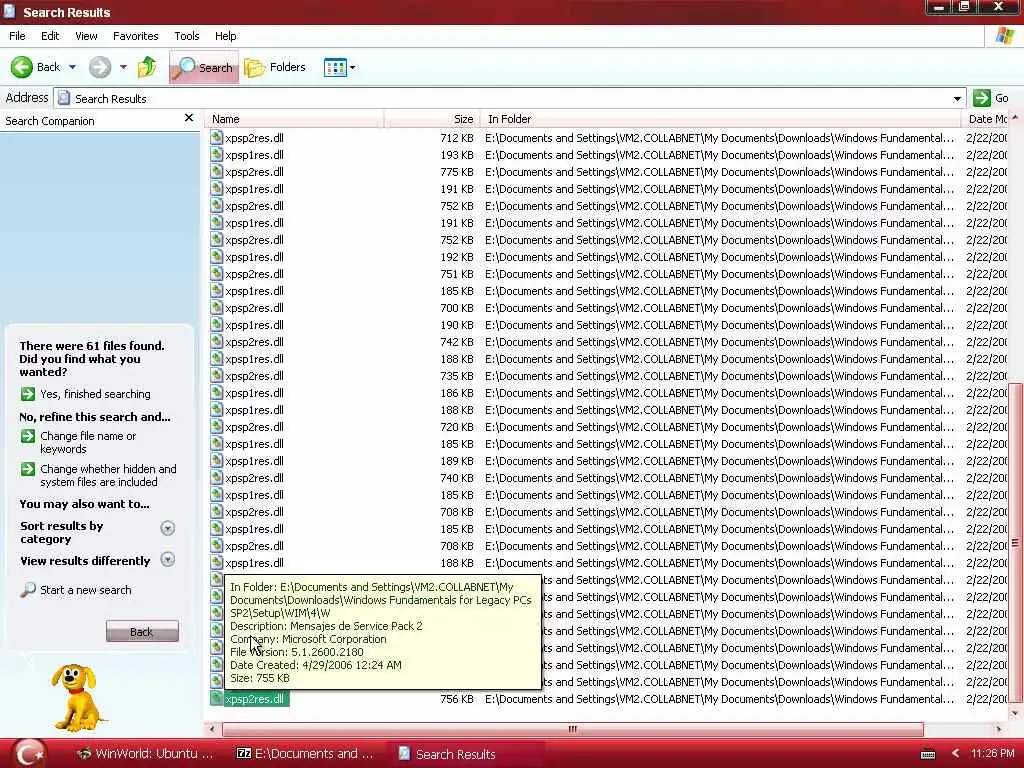Viewport: 1024px width, 768px height.
Task: Open the Views toolbar icon
Action: click(336, 67)
